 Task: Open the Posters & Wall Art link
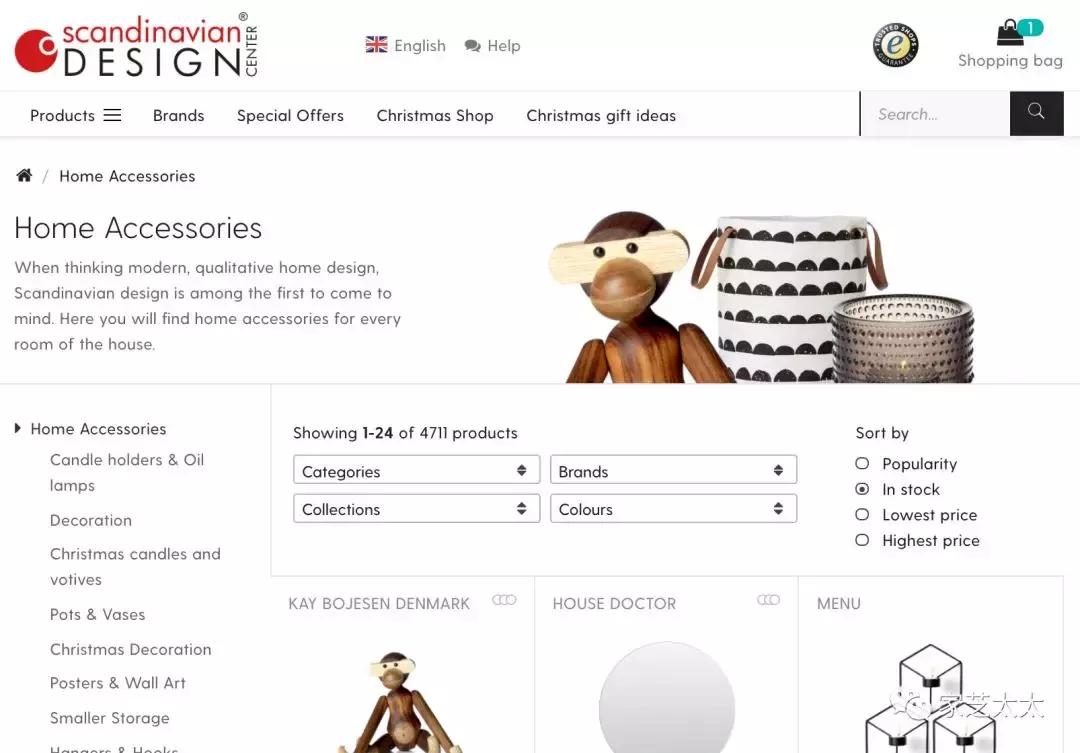click(118, 683)
